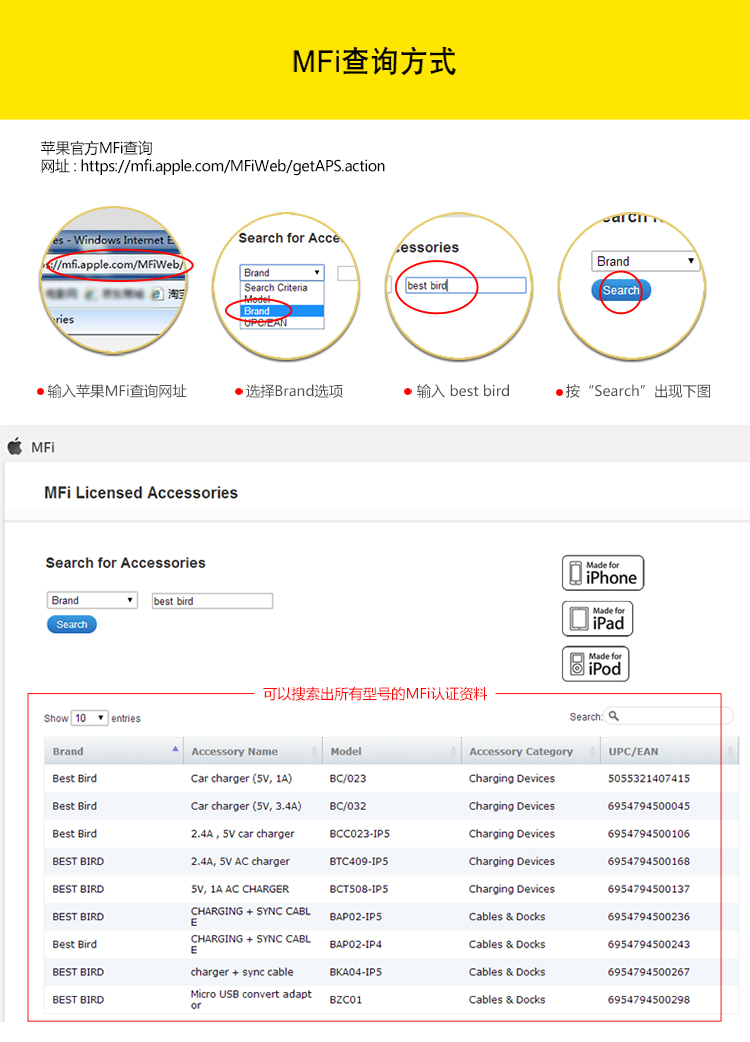
Task: Expand the Show 10 entries dropdown
Action: (90, 718)
